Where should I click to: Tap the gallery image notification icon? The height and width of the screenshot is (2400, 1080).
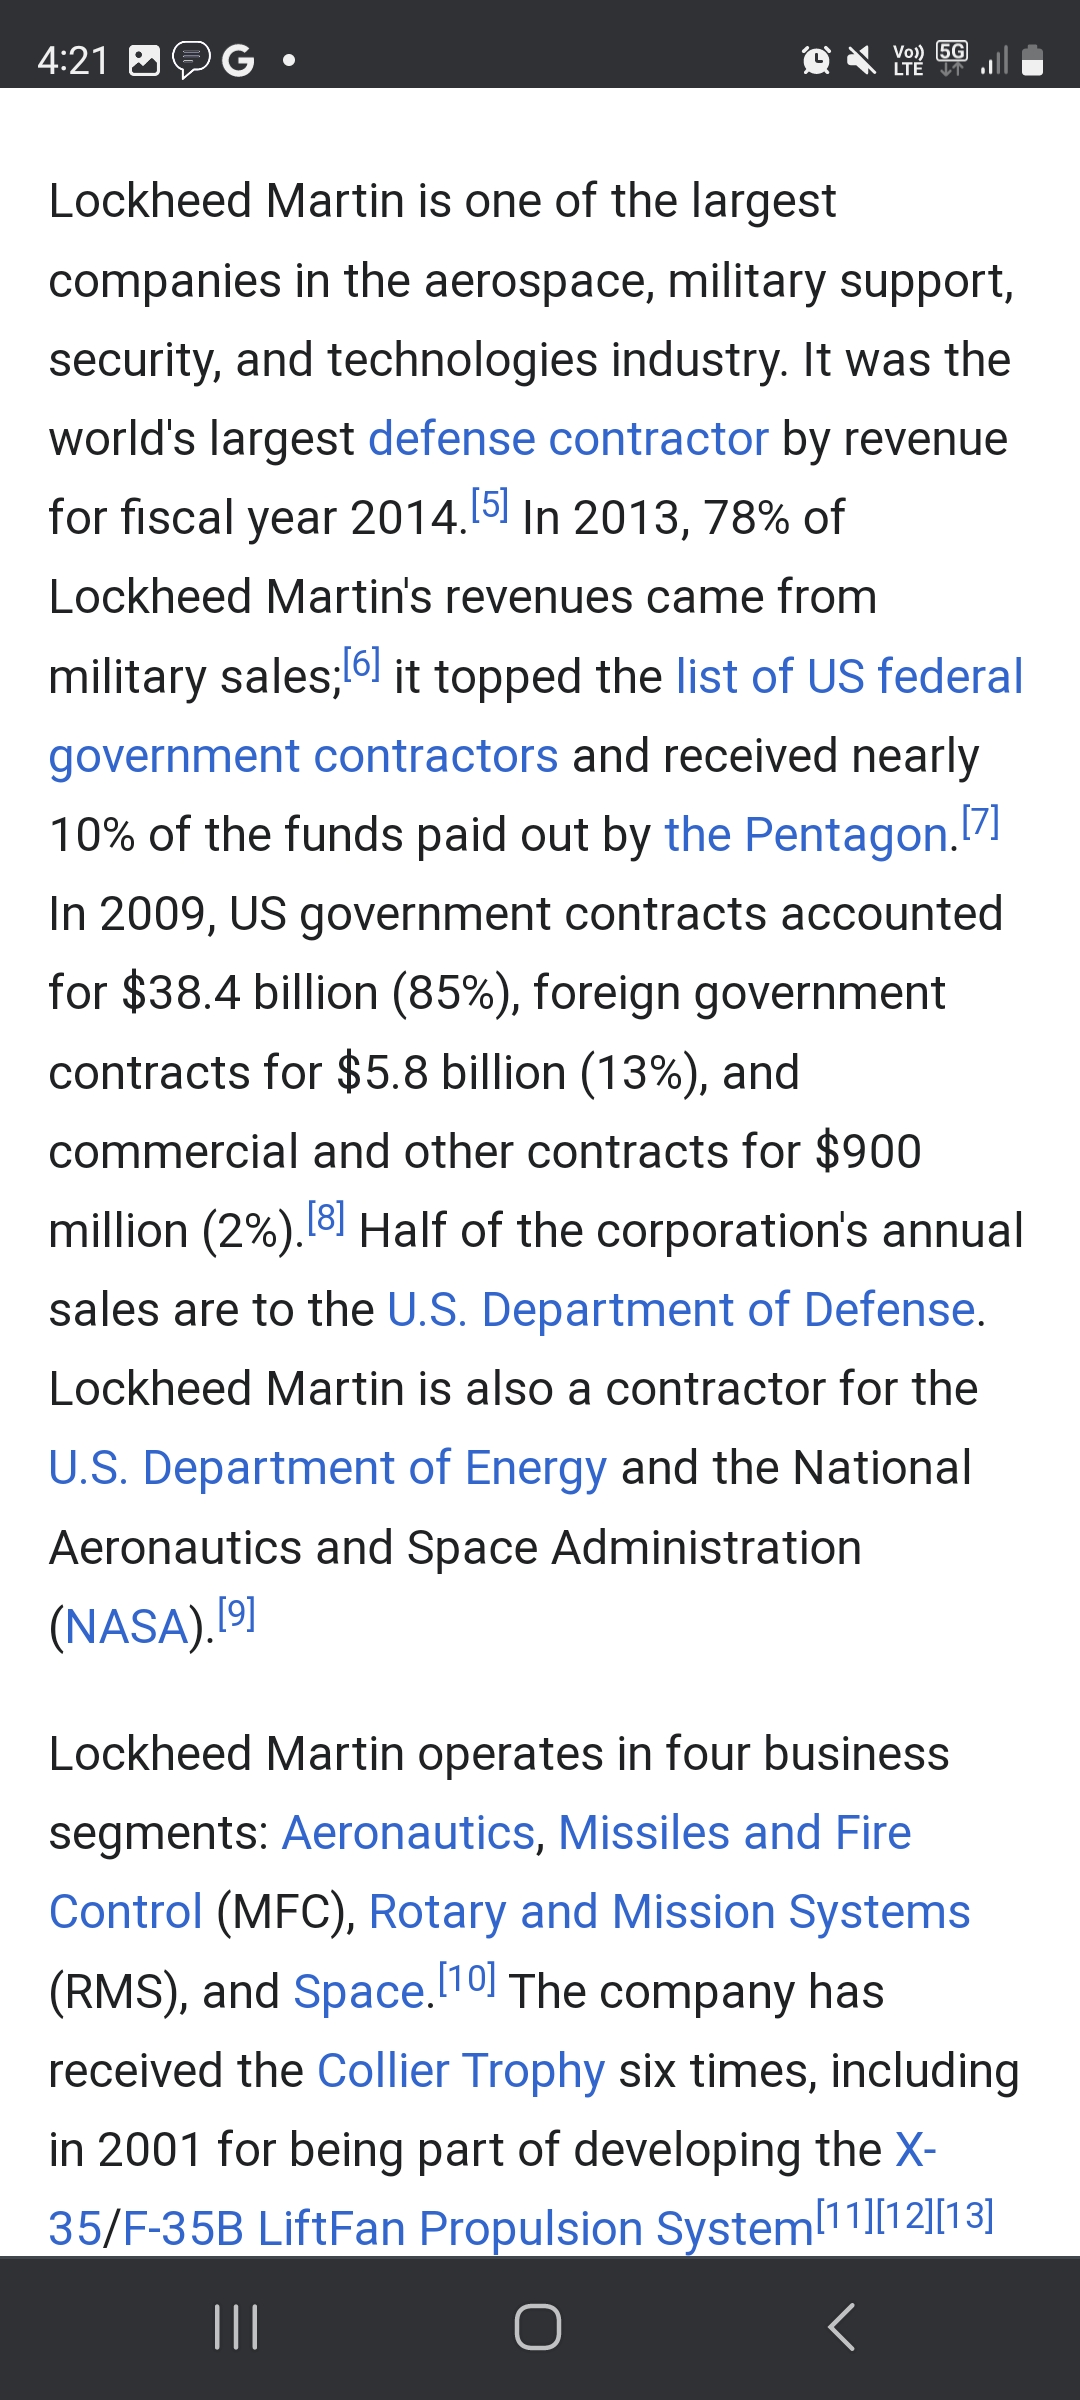point(145,61)
